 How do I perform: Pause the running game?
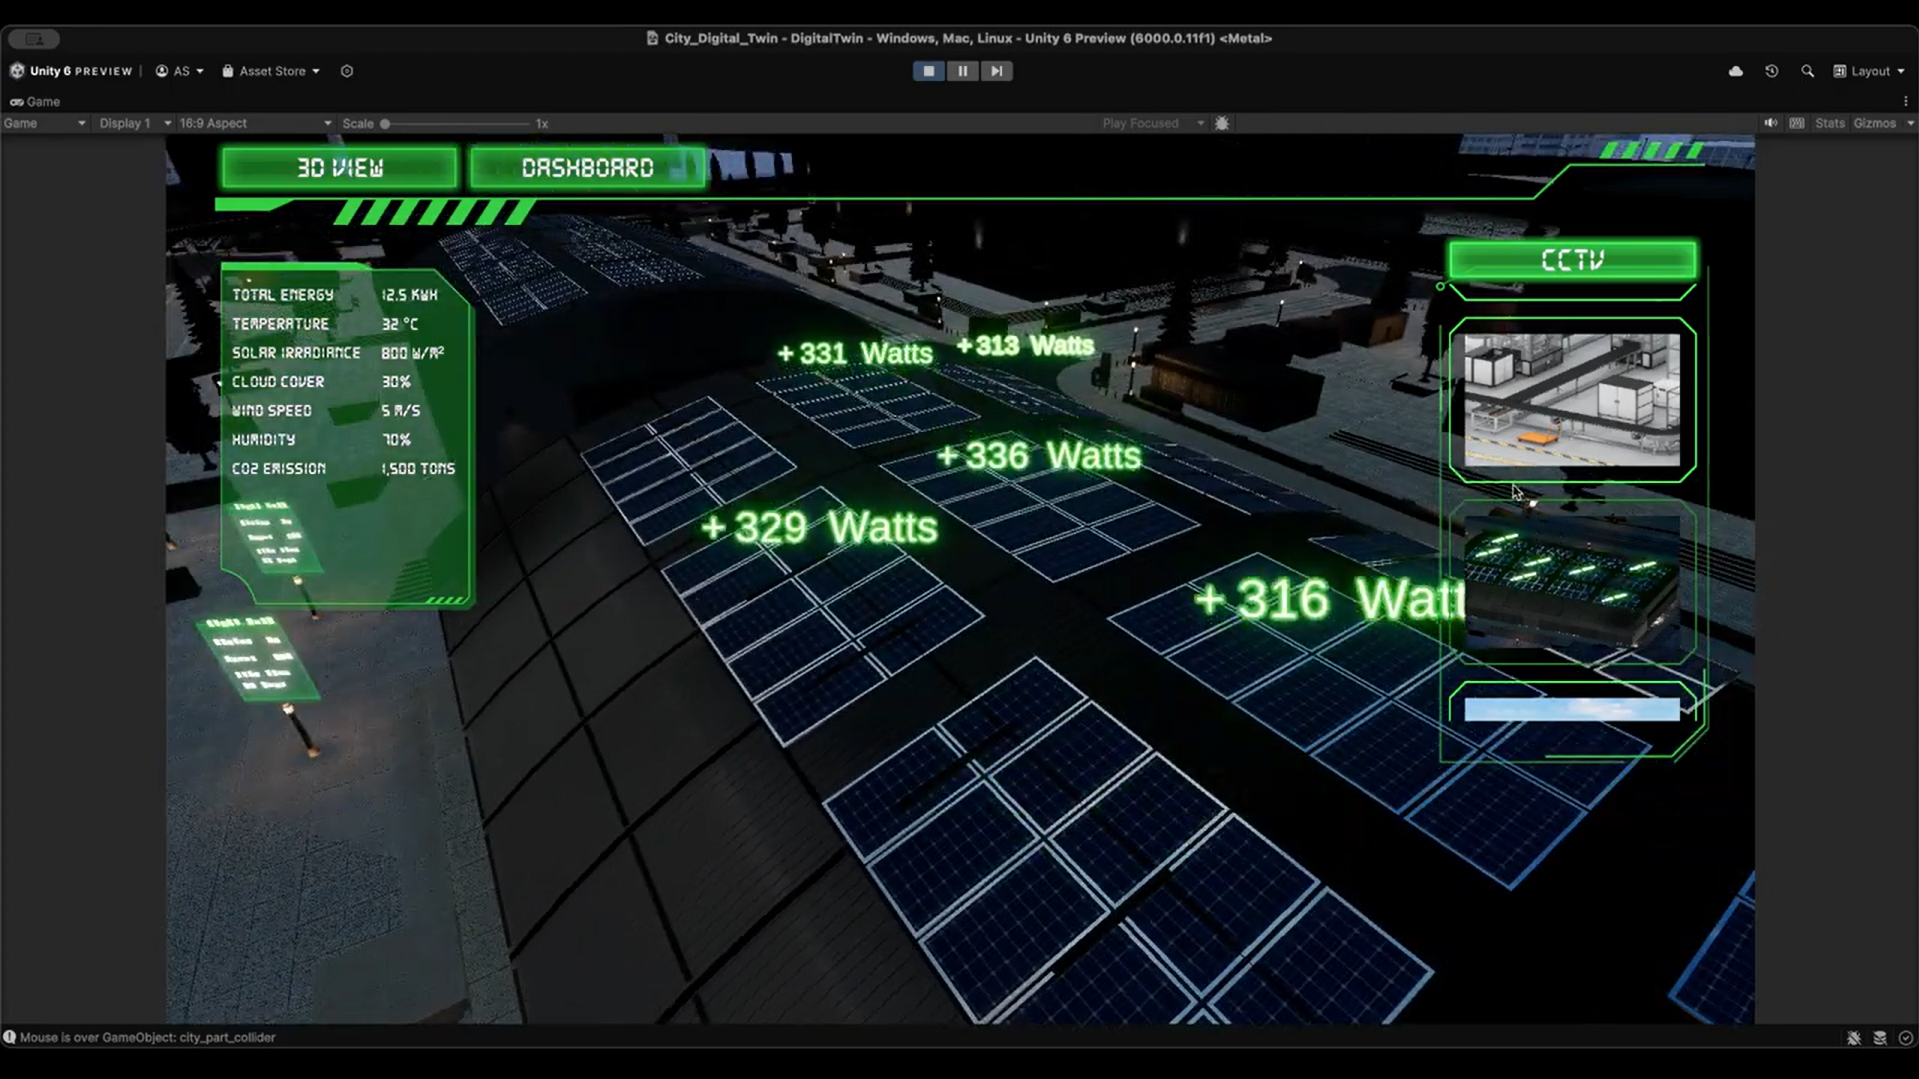963,71
